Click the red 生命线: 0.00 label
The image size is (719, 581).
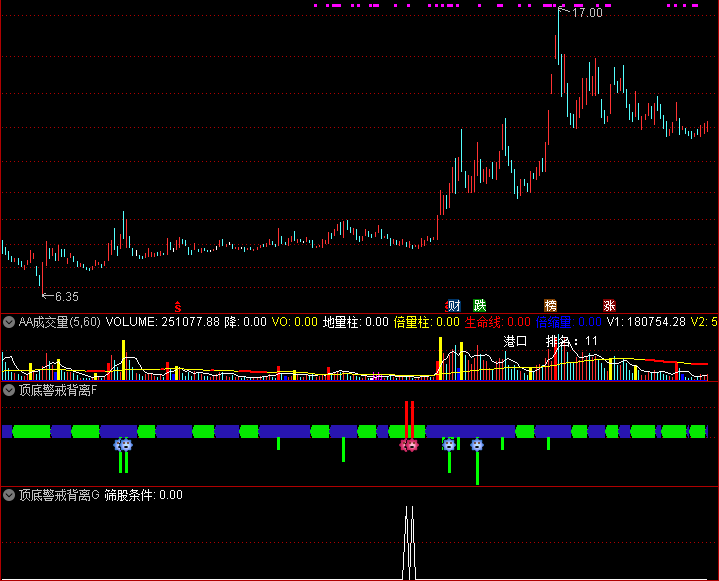[498, 322]
